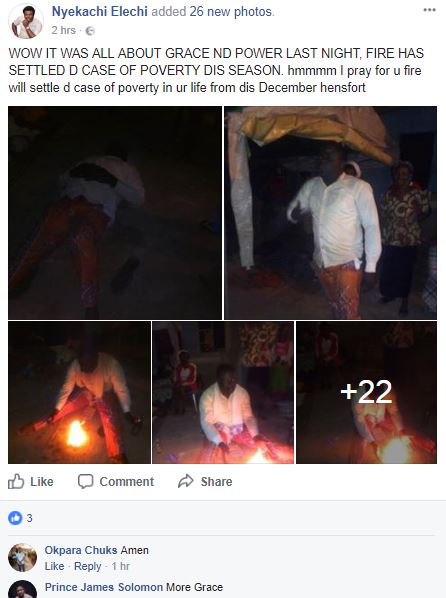Click the globe privacy icon beside 2 hrs
Image resolution: width=446 pixels, height=598 pixels.
pyautogui.click(x=90, y=31)
